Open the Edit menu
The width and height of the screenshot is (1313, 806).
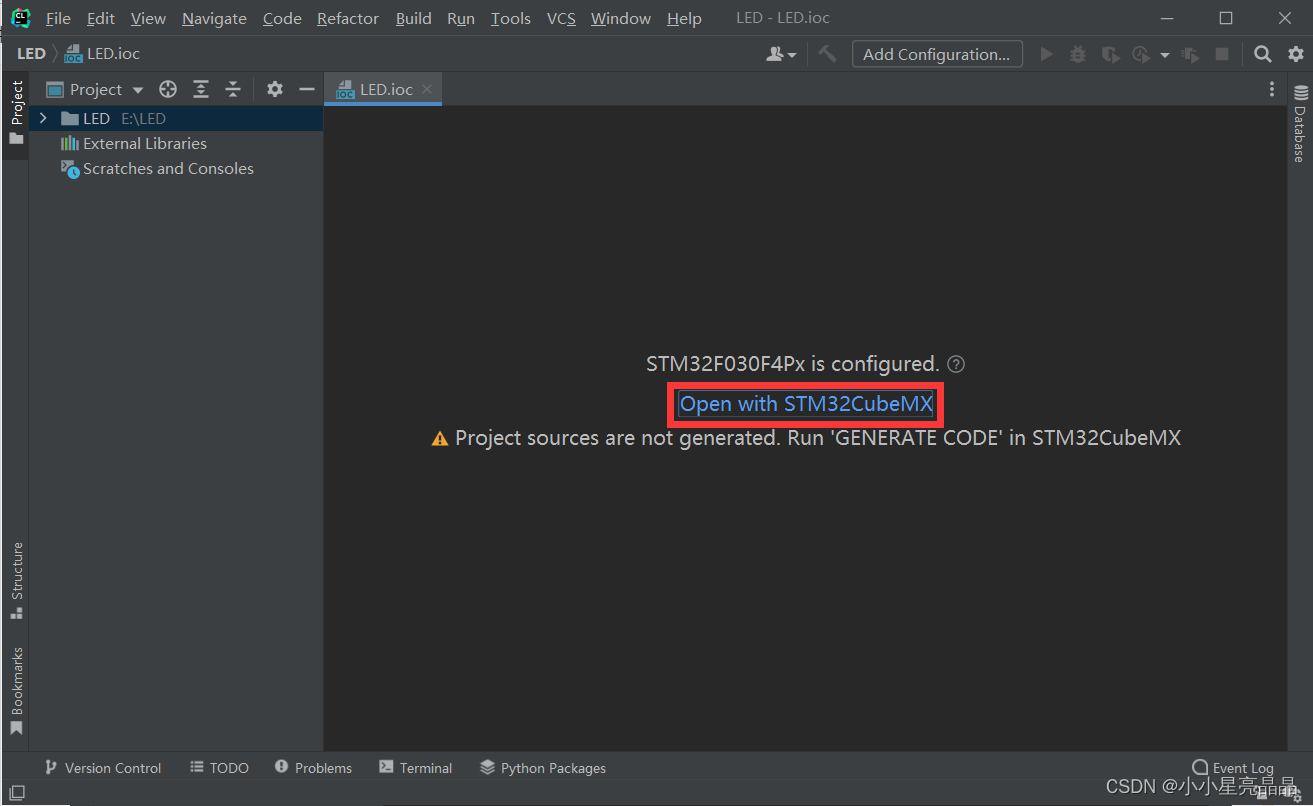pyautogui.click(x=100, y=18)
